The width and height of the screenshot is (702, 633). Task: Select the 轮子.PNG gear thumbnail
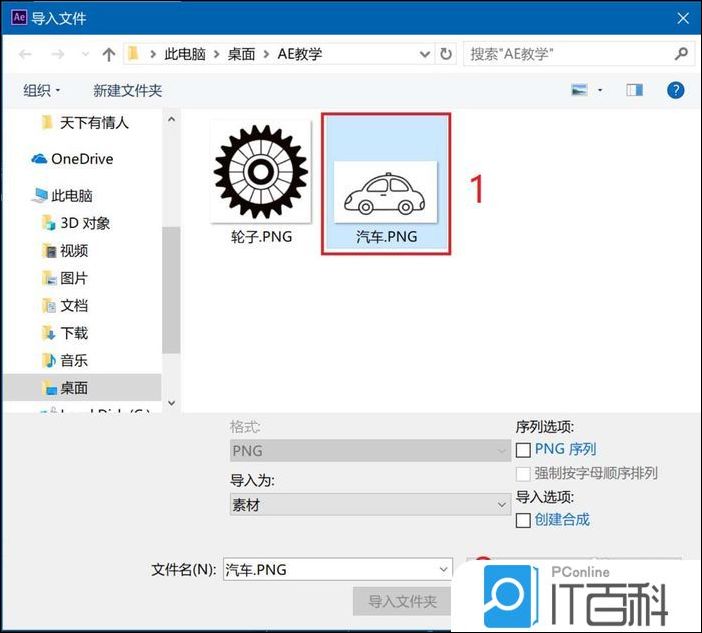pyautogui.click(x=261, y=171)
